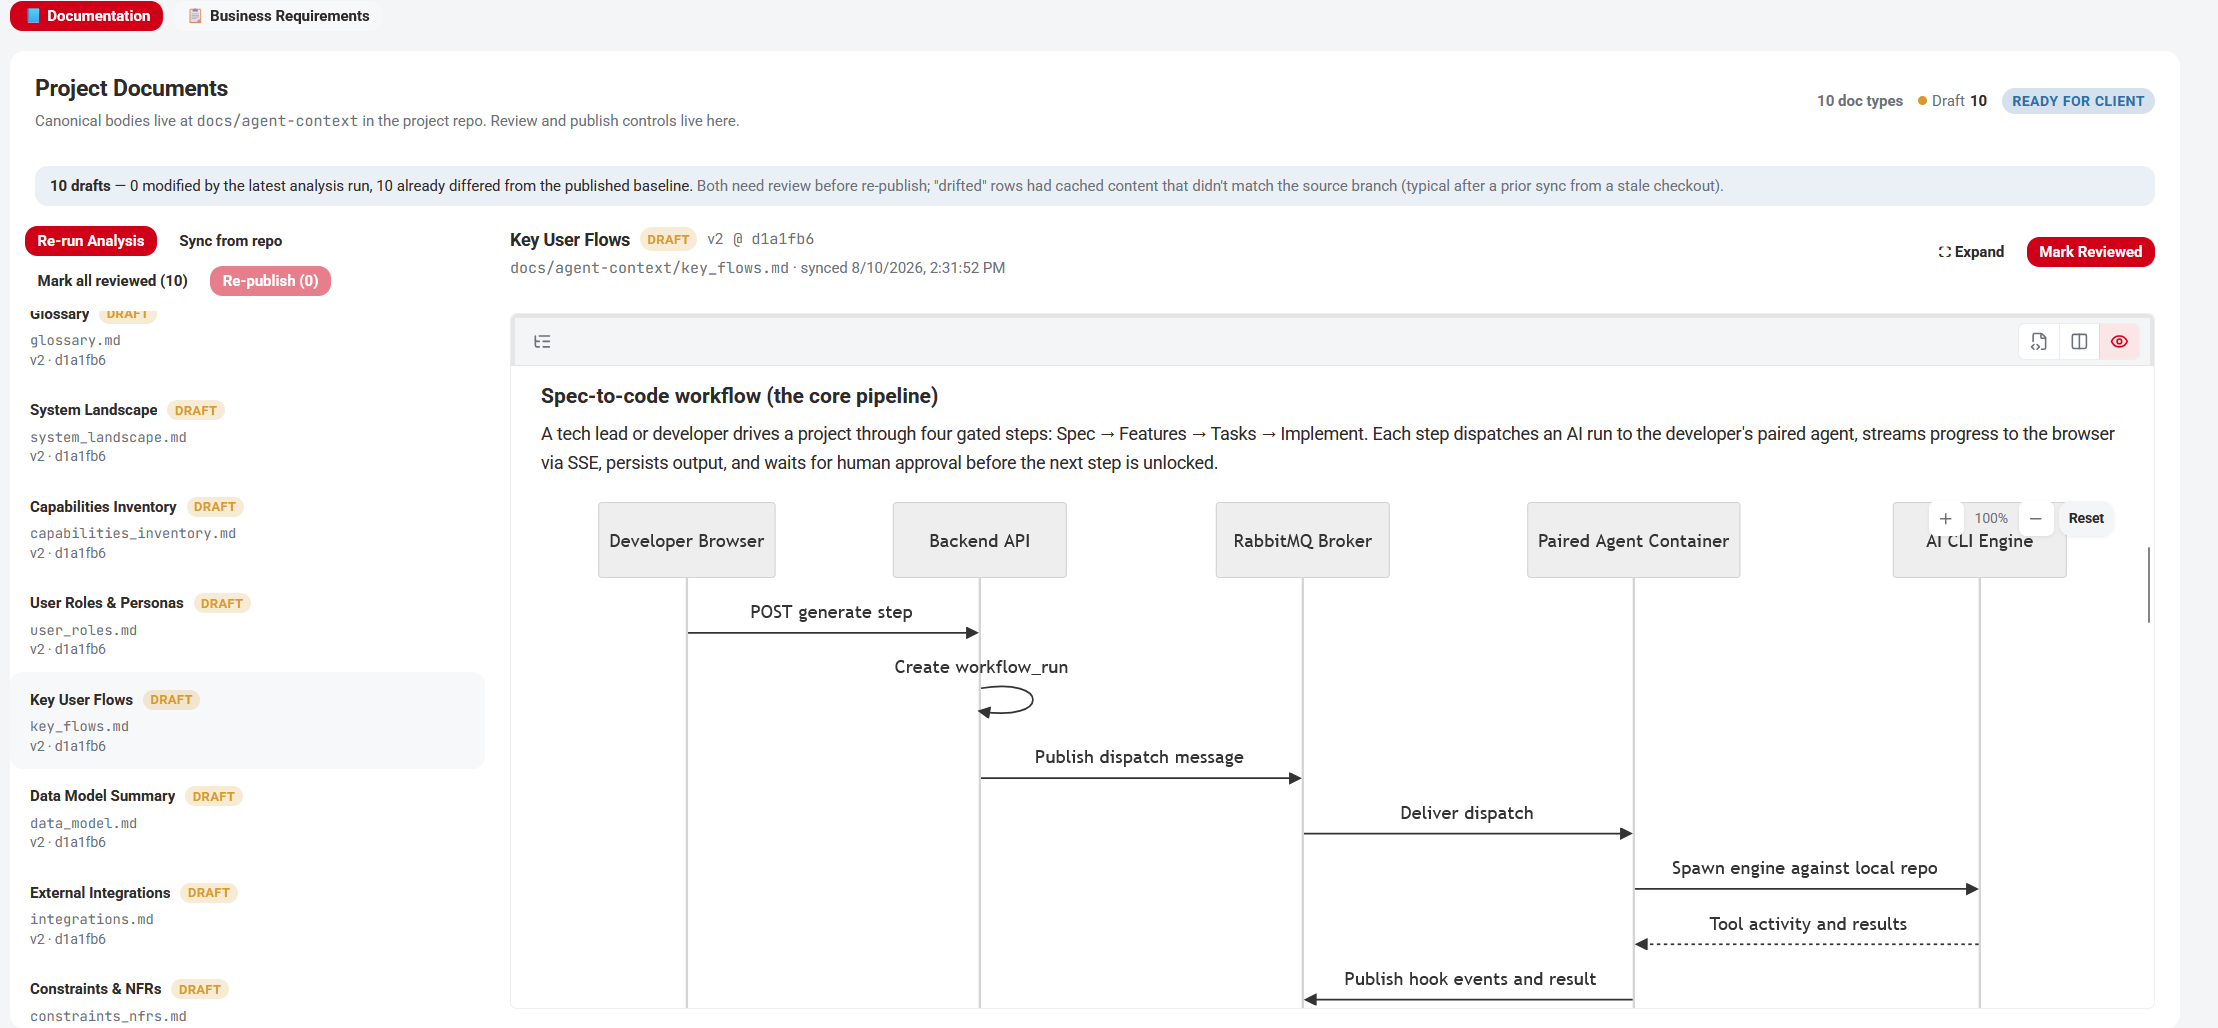Click the DRAFT badge beside the Key User Flows heading
The height and width of the screenshot is (1028, 2218).
(x=668, y=240)
